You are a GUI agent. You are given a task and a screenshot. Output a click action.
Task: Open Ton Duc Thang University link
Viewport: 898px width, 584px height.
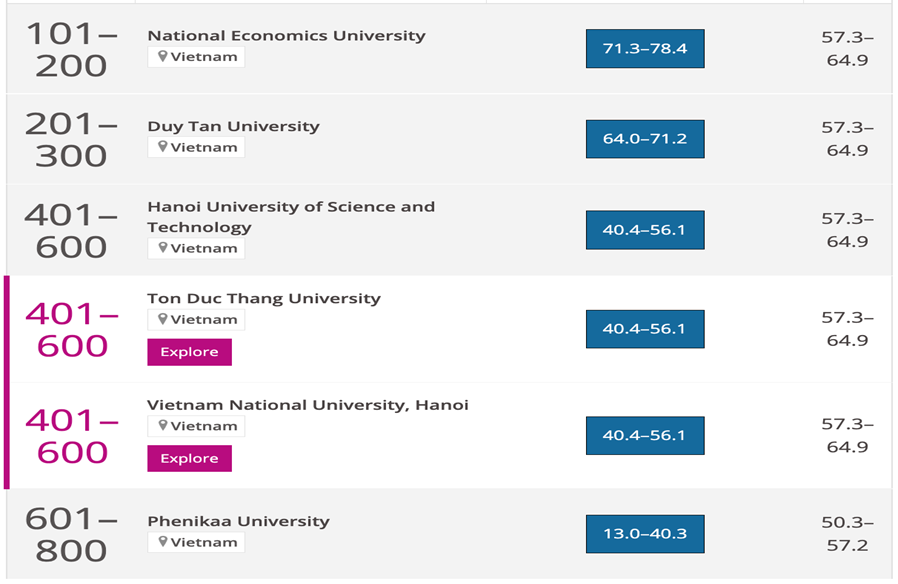coord(264,298)
